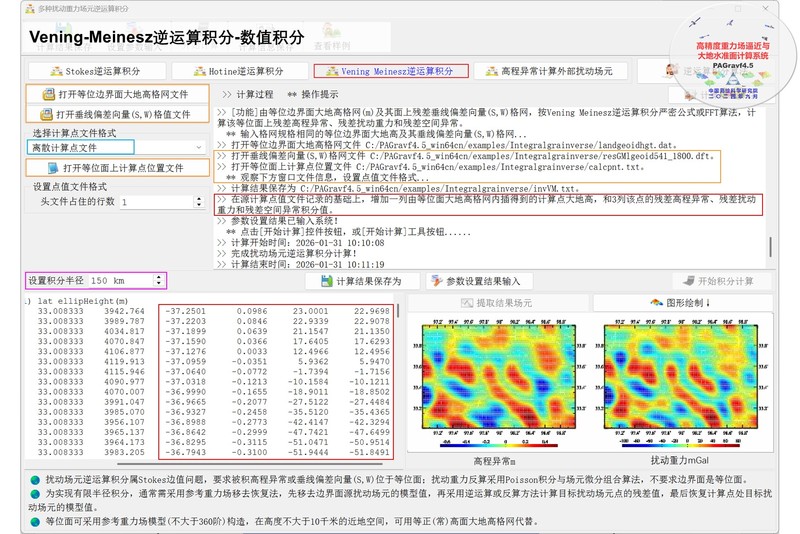
Task: Click 打开等位面上计算点位置文件 button
Action: tap(117, 168)
